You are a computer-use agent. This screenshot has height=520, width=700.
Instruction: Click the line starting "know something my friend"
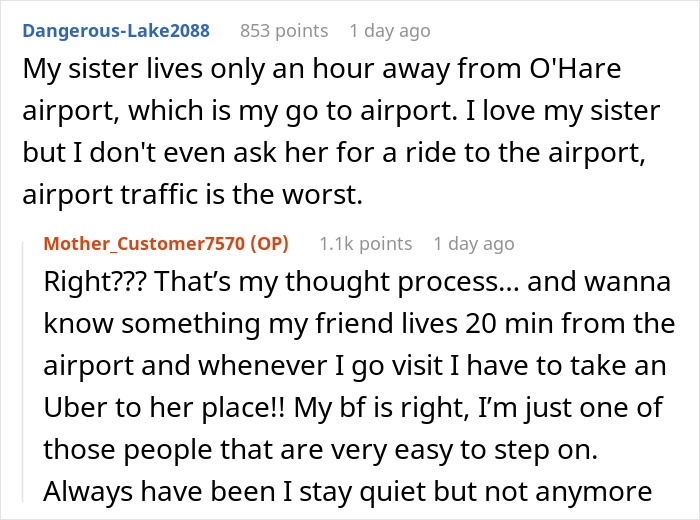coord(360,324)
